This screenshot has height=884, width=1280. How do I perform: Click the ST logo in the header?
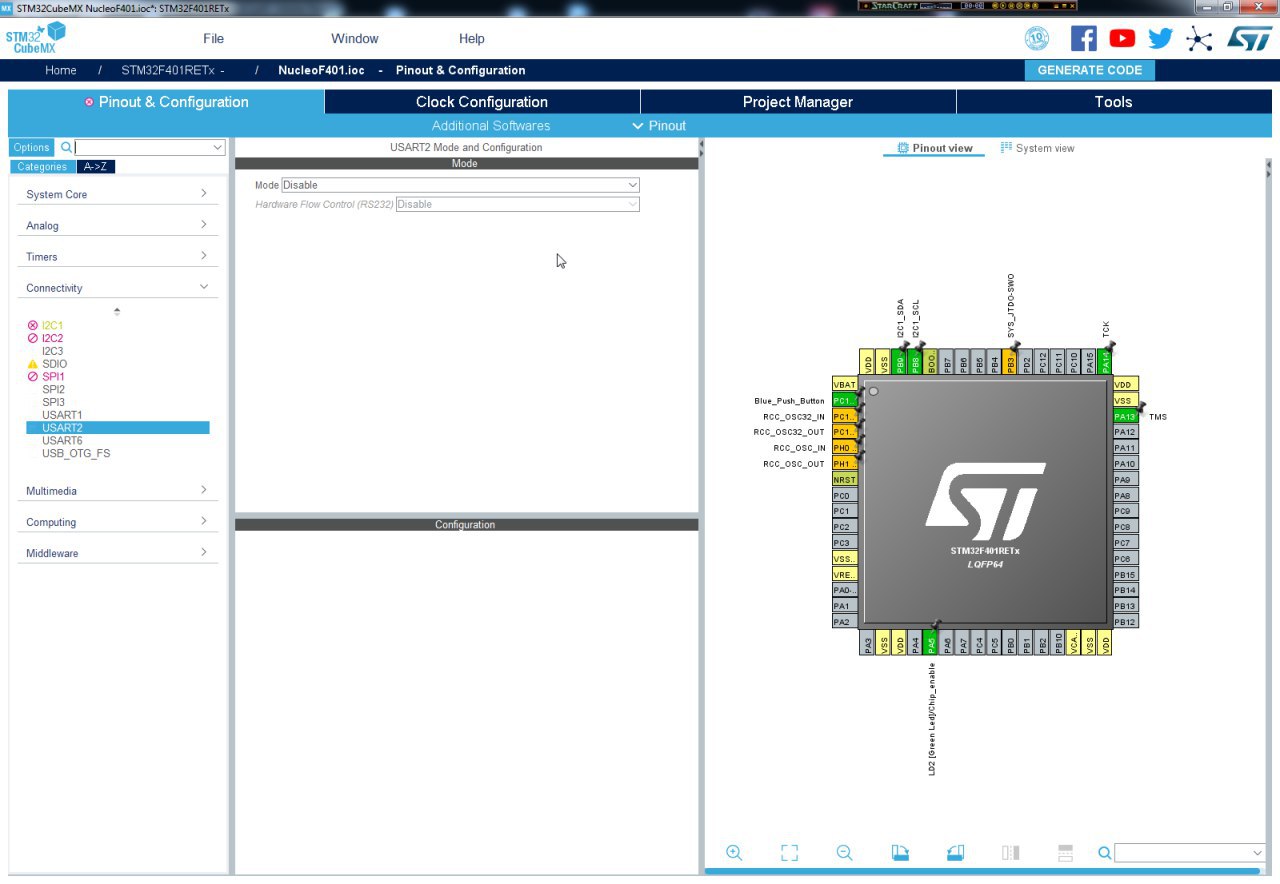tap(1249, 38)
